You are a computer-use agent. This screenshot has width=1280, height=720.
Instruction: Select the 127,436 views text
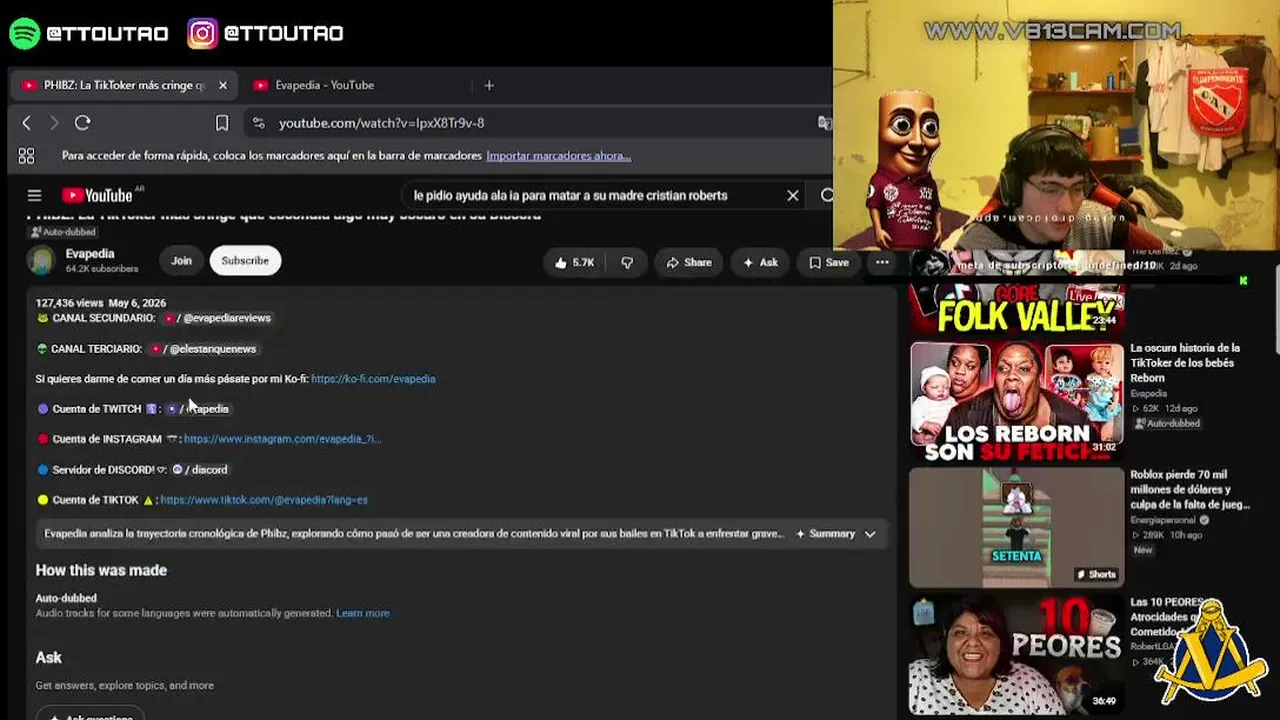coord(69,303)
